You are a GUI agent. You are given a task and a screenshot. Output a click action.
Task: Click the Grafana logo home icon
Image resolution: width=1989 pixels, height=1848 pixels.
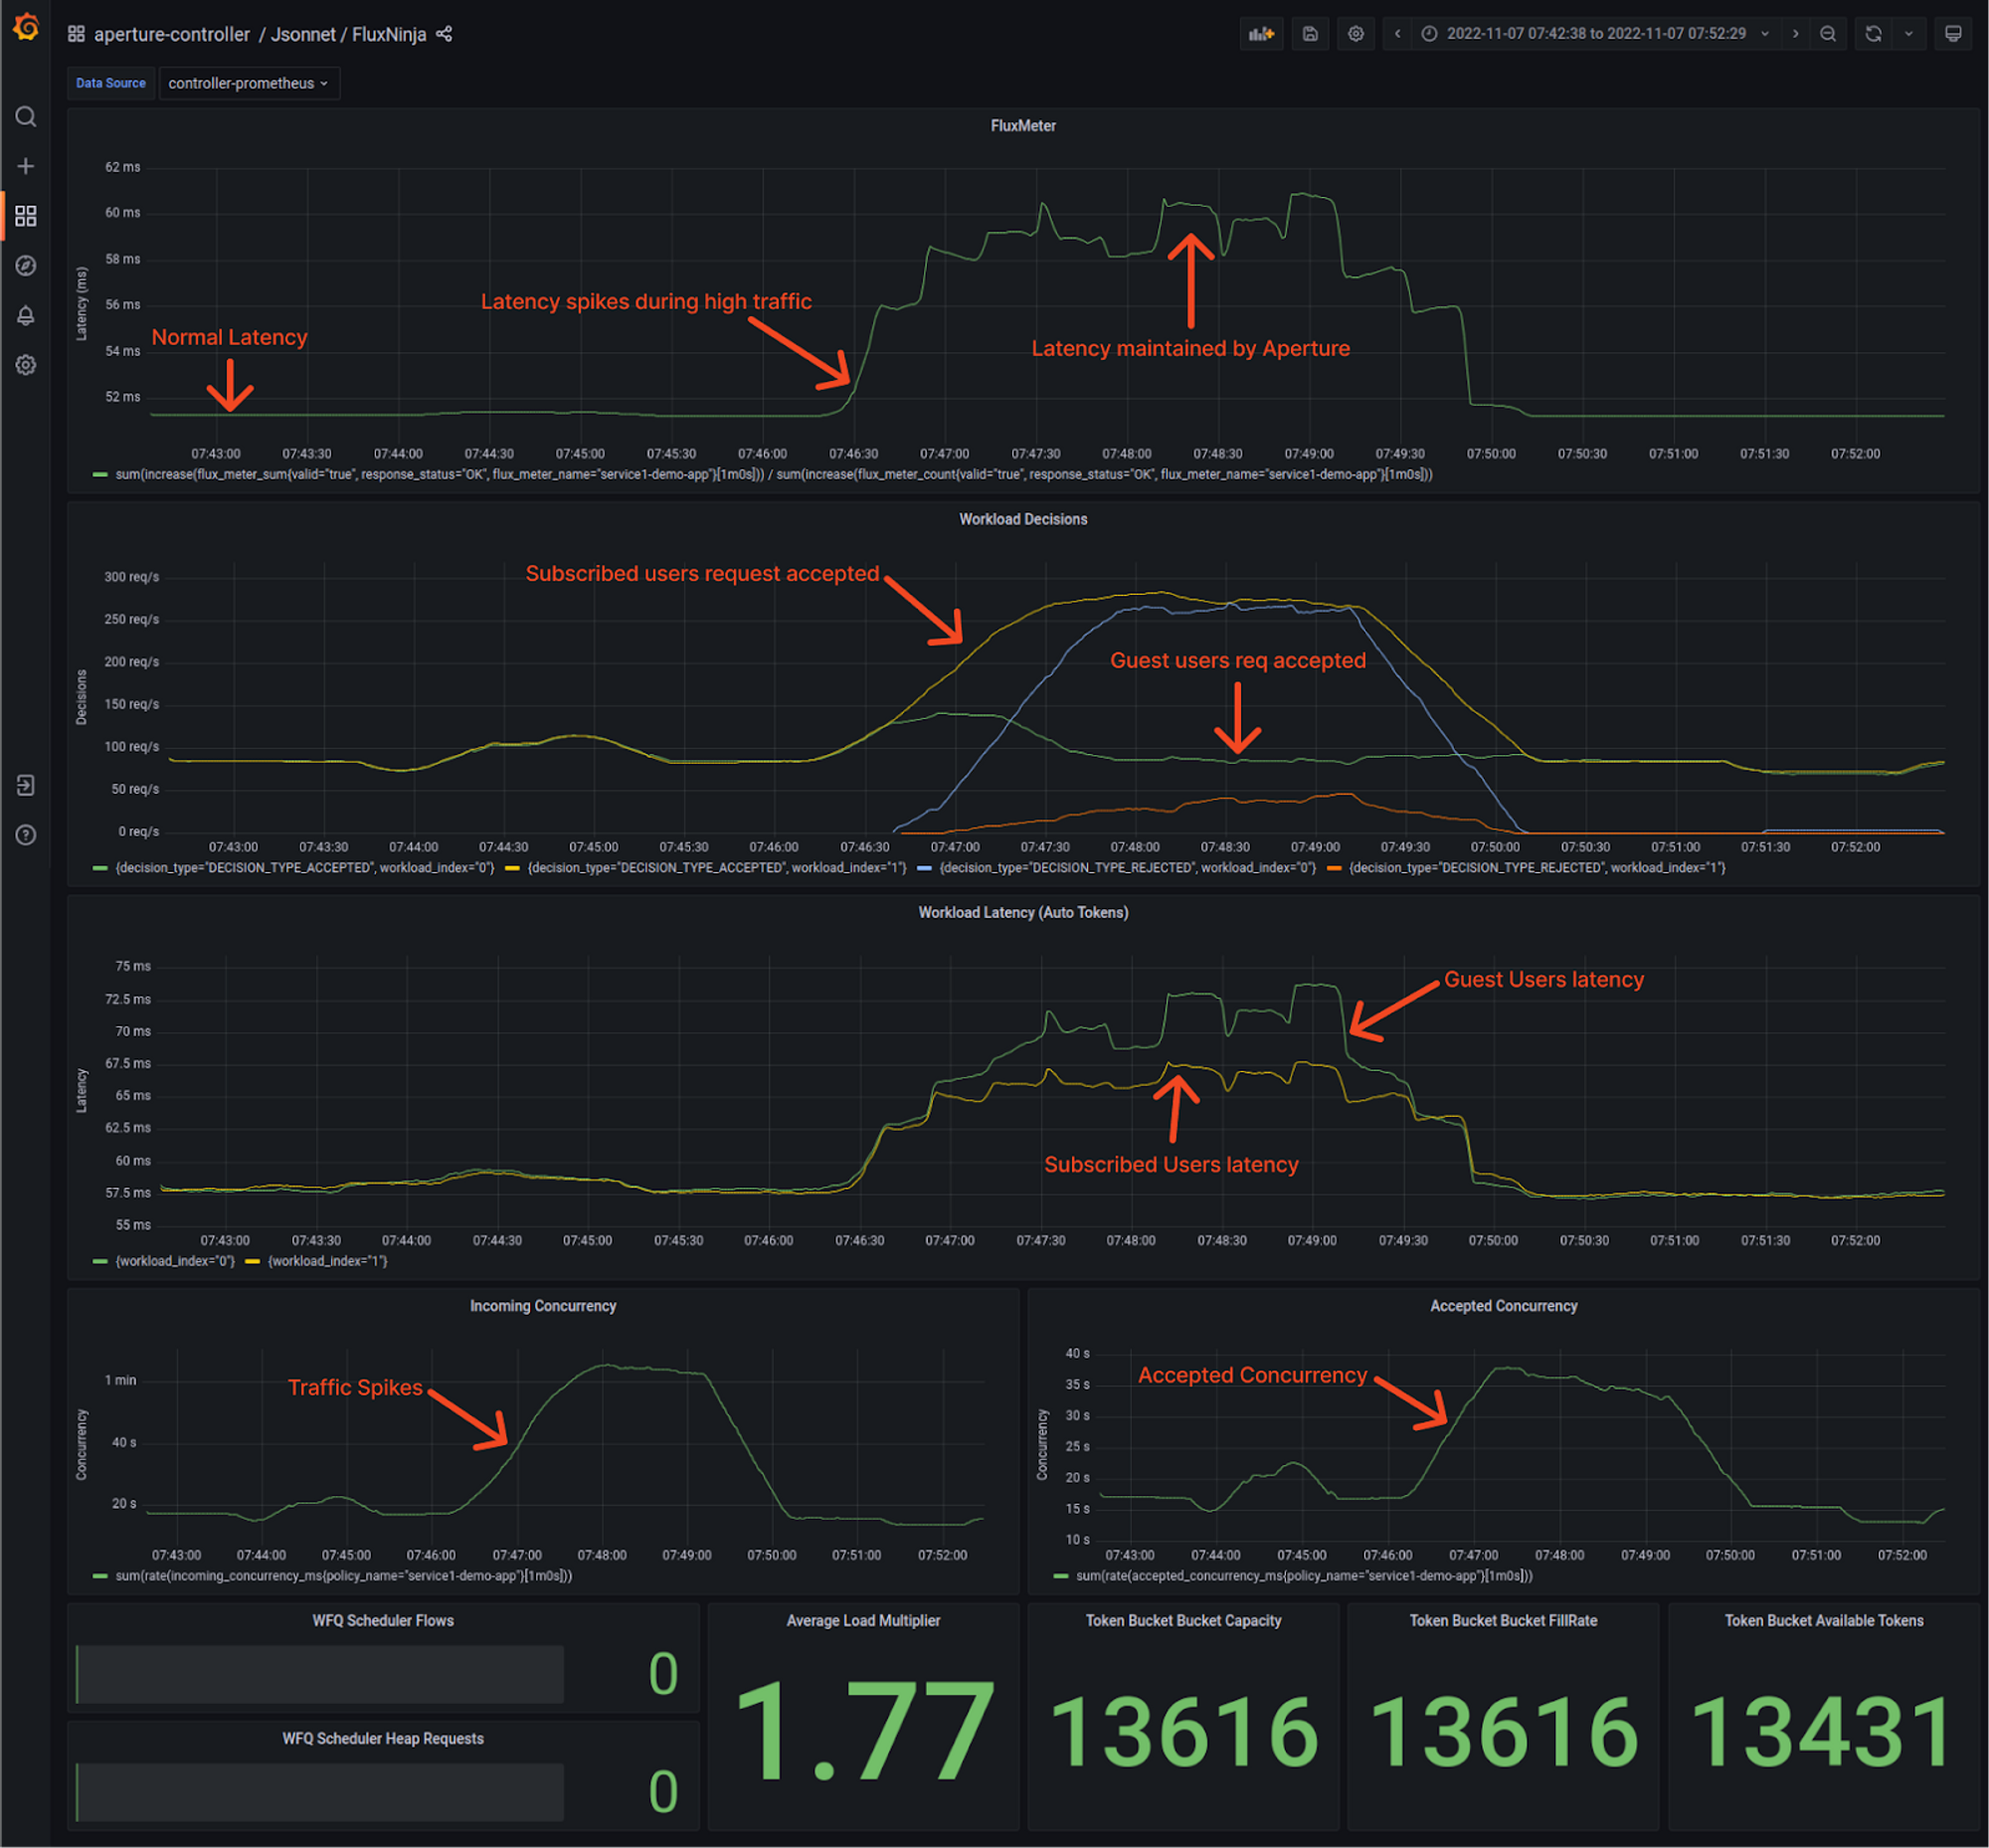[x=26, y=27]
